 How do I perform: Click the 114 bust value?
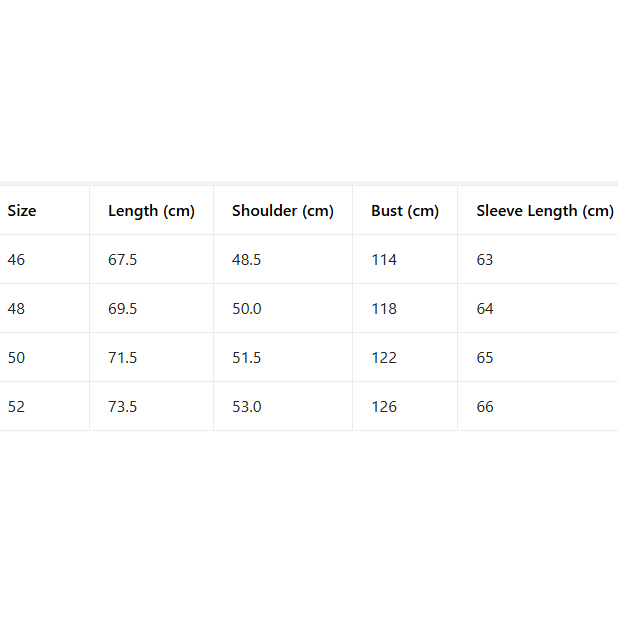tap(384, 260)
